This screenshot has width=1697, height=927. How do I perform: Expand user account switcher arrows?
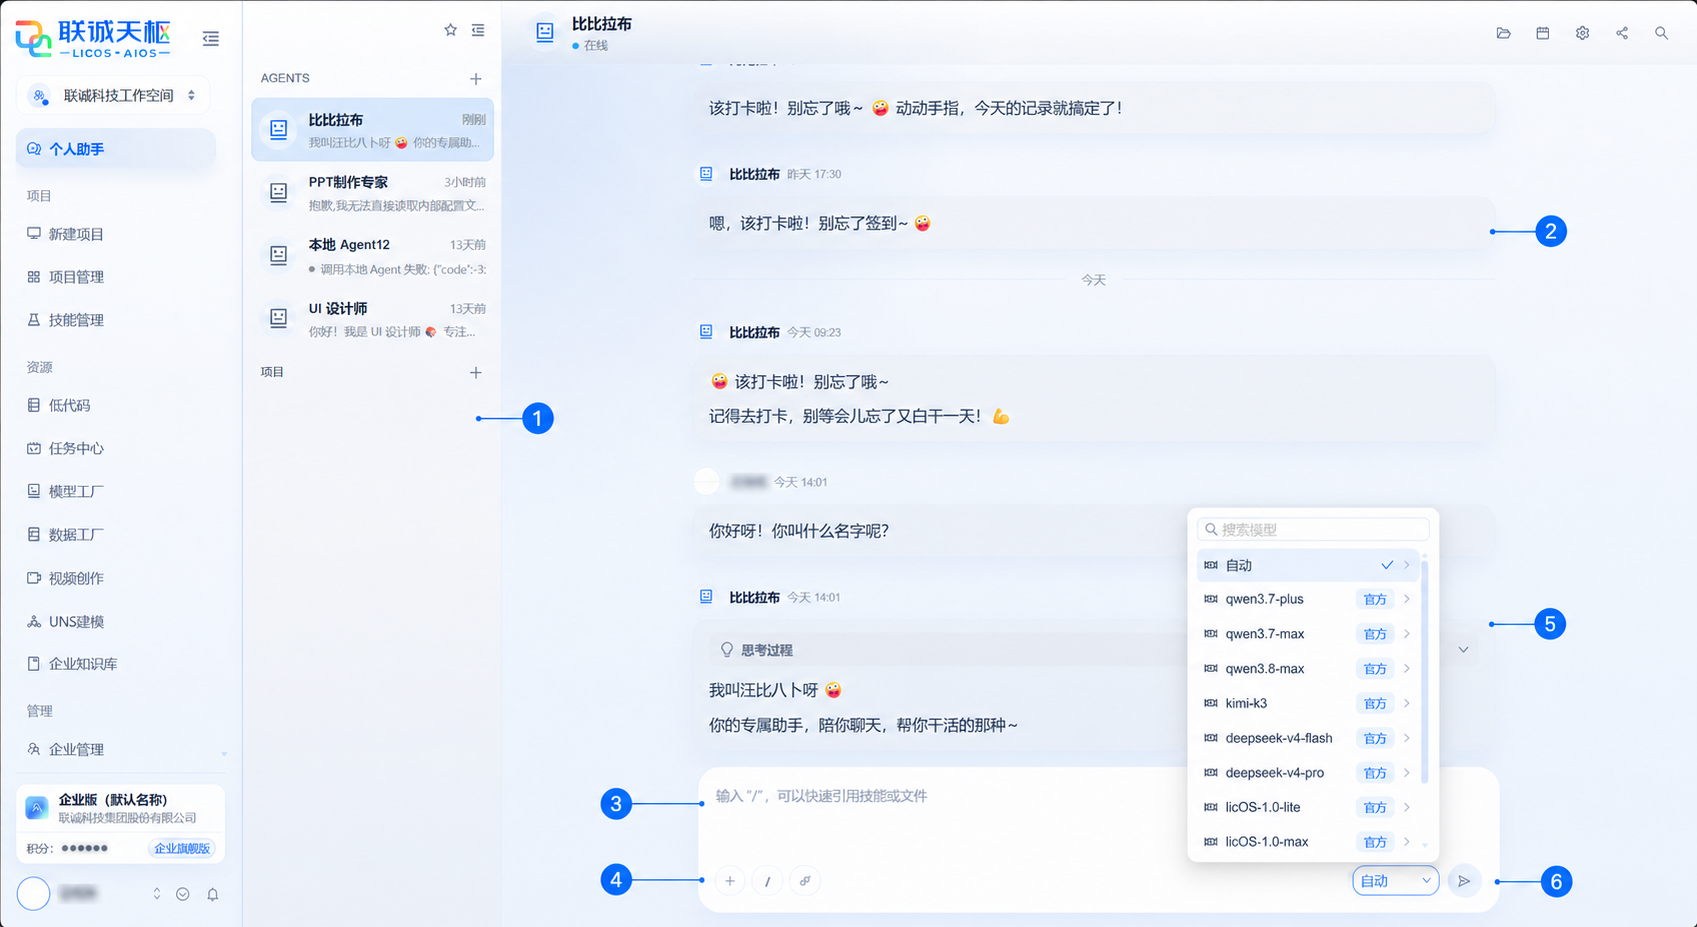click(x=156, y=894)
